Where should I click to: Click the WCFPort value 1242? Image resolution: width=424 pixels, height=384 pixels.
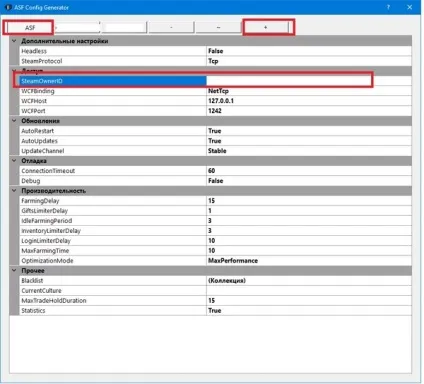pos(309,111)
